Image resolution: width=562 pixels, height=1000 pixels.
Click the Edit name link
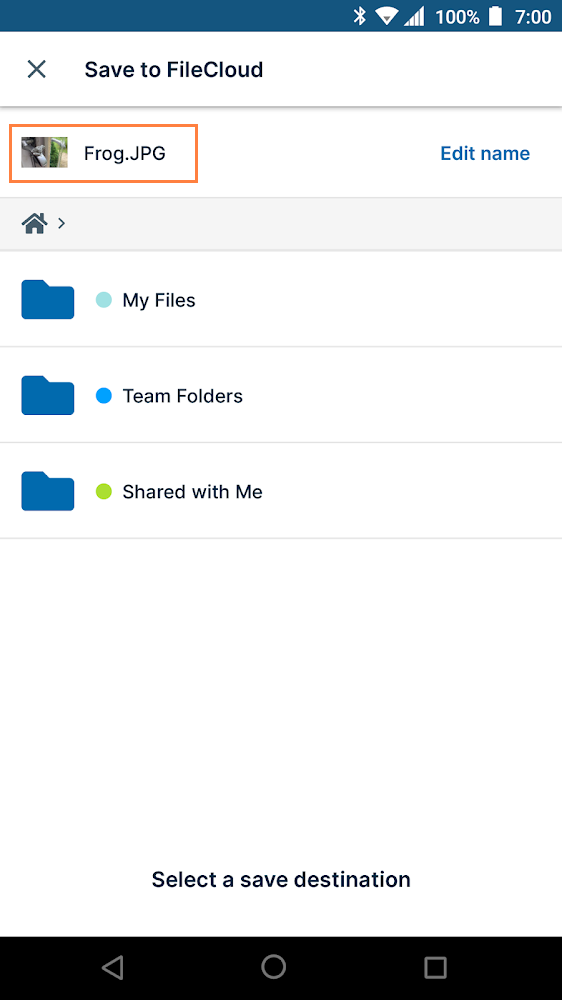pos(485,154)
